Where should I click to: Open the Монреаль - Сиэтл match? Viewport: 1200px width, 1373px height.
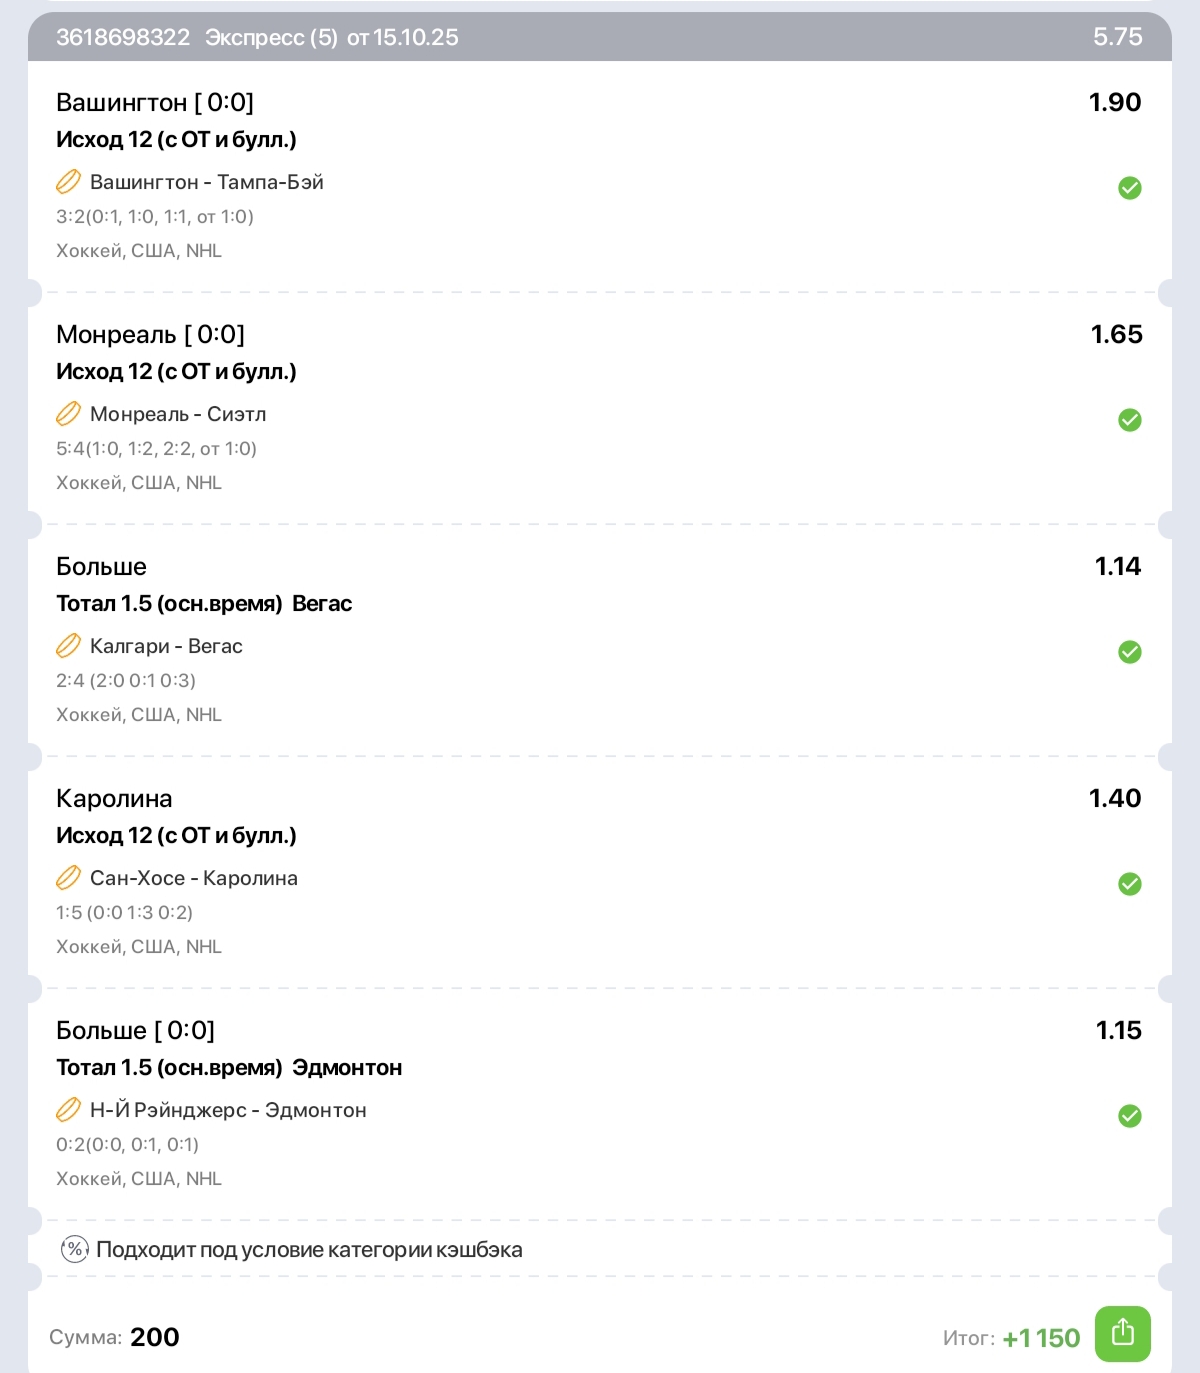(x=178, y=414)
